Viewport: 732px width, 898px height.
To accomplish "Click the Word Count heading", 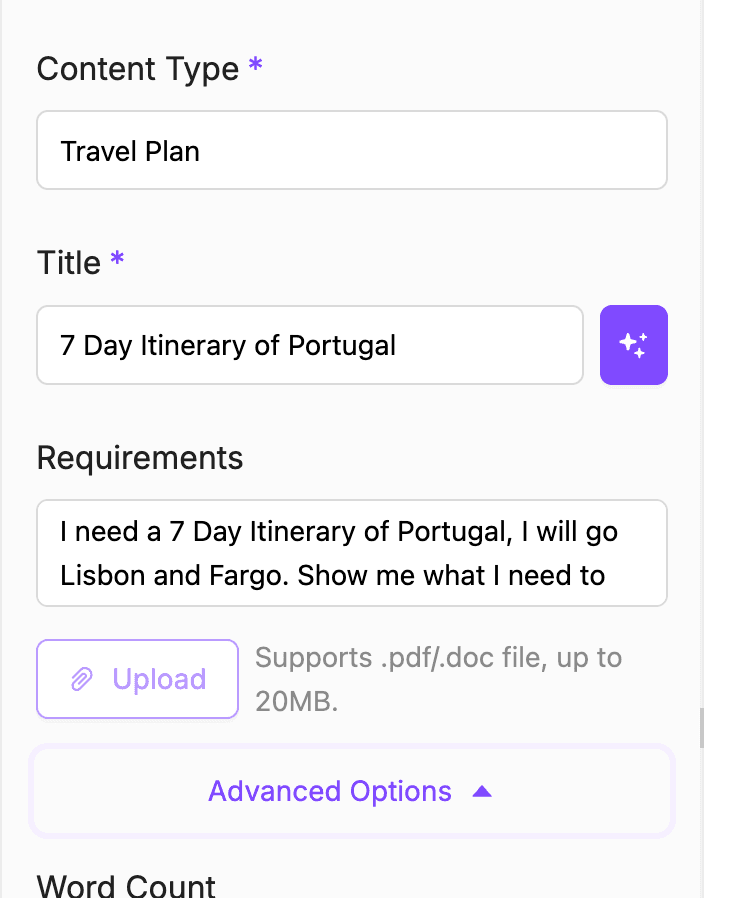I will coord(126,885).
